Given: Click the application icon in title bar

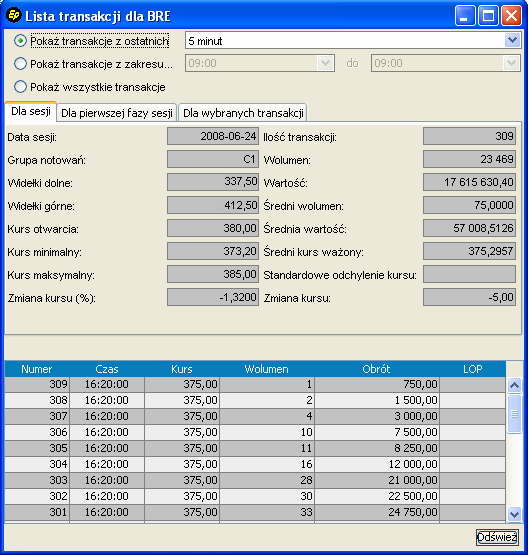Looking at the screenshot, I should tap(14, 16).
